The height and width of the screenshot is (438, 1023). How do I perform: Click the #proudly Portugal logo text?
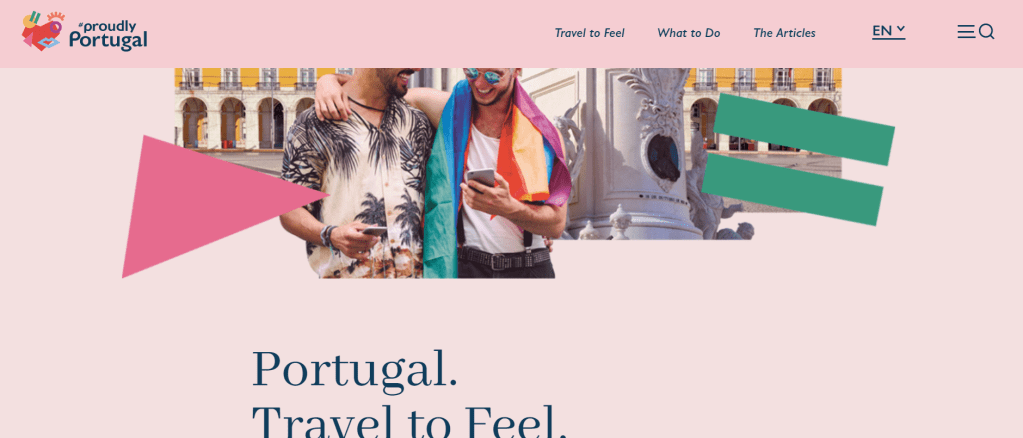coord(108,35)
